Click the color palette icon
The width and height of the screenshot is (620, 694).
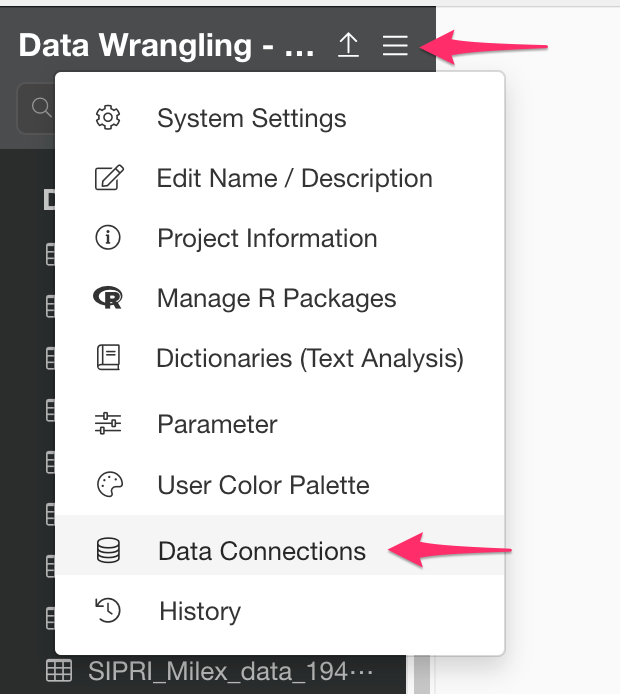tap(108, 485)
